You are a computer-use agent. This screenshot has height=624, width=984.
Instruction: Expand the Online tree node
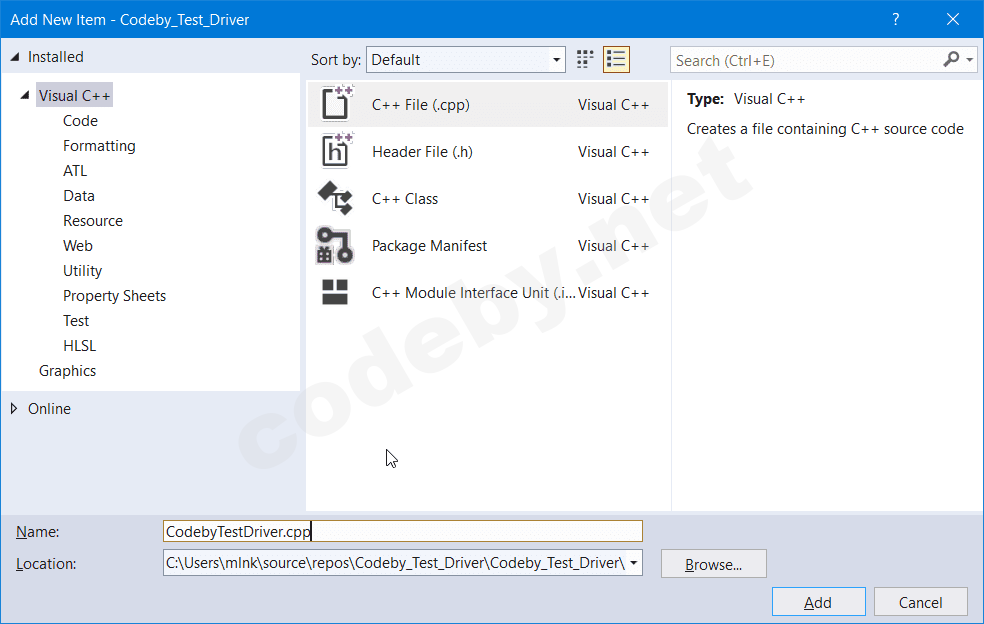pyautogui.click(x=14, y=408)
